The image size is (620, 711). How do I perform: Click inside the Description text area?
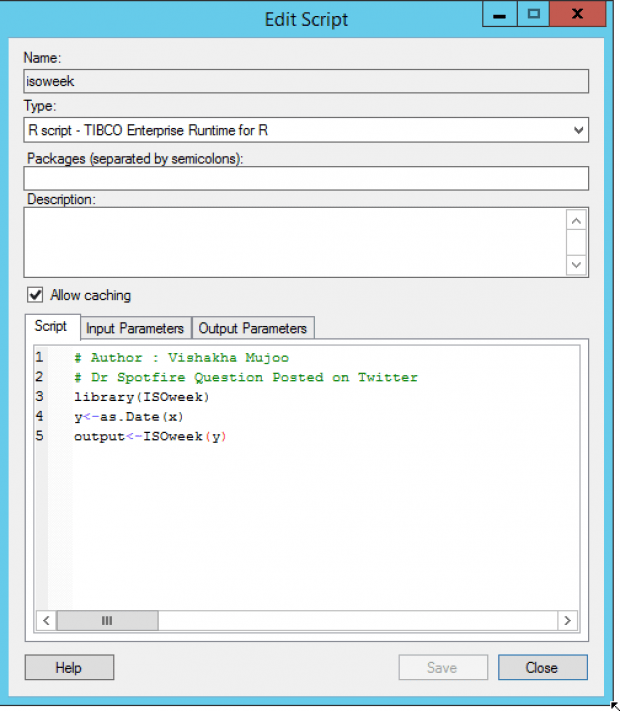click(295, 243)
